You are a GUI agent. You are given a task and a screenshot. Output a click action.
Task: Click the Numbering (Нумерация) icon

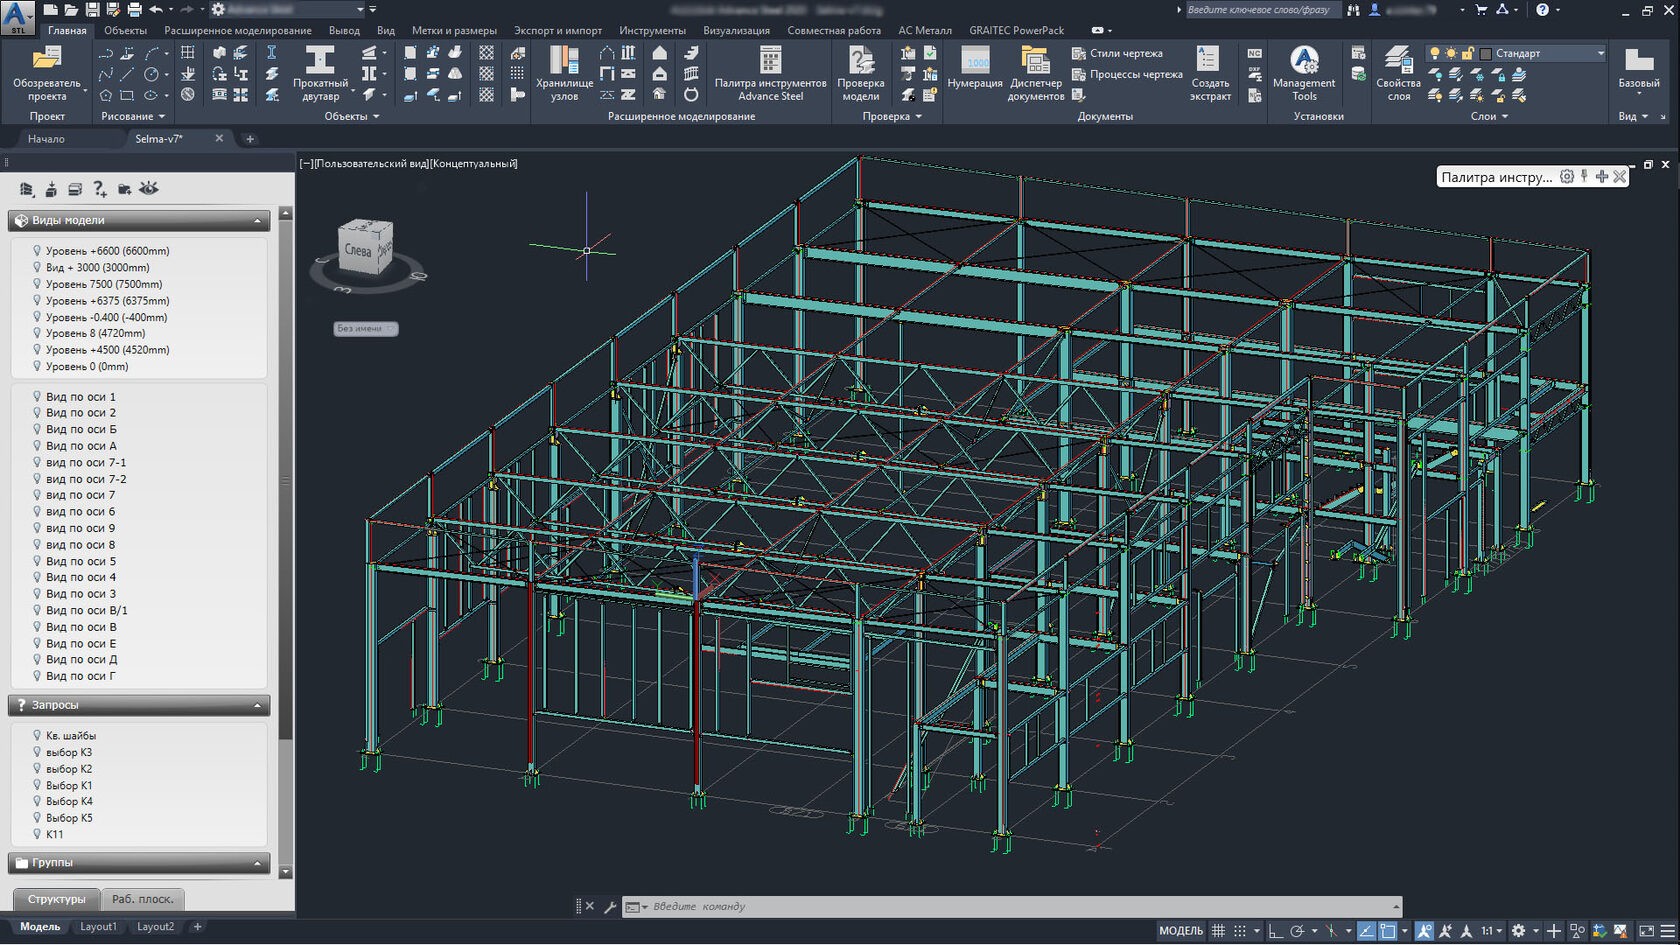[975, 62]
